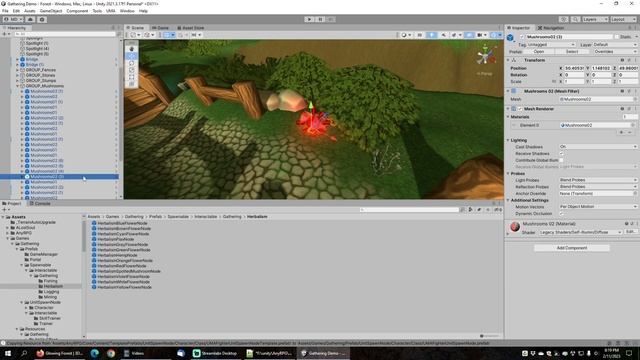Click the Play button
The image size is (640, 360).
[x=309, y=19]
